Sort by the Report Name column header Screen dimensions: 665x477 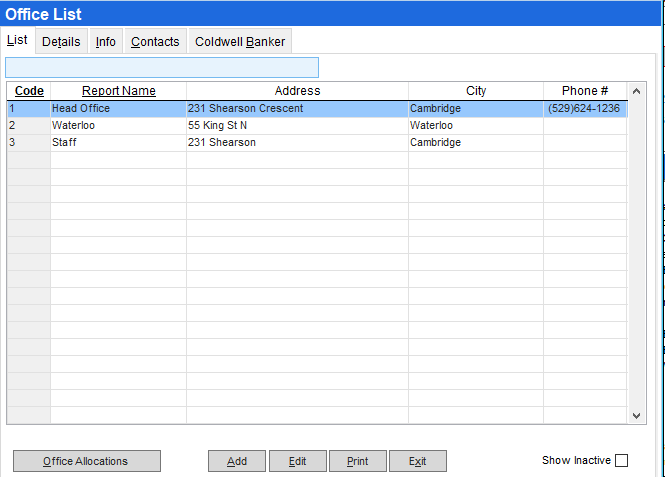click(x=118, y=91)
